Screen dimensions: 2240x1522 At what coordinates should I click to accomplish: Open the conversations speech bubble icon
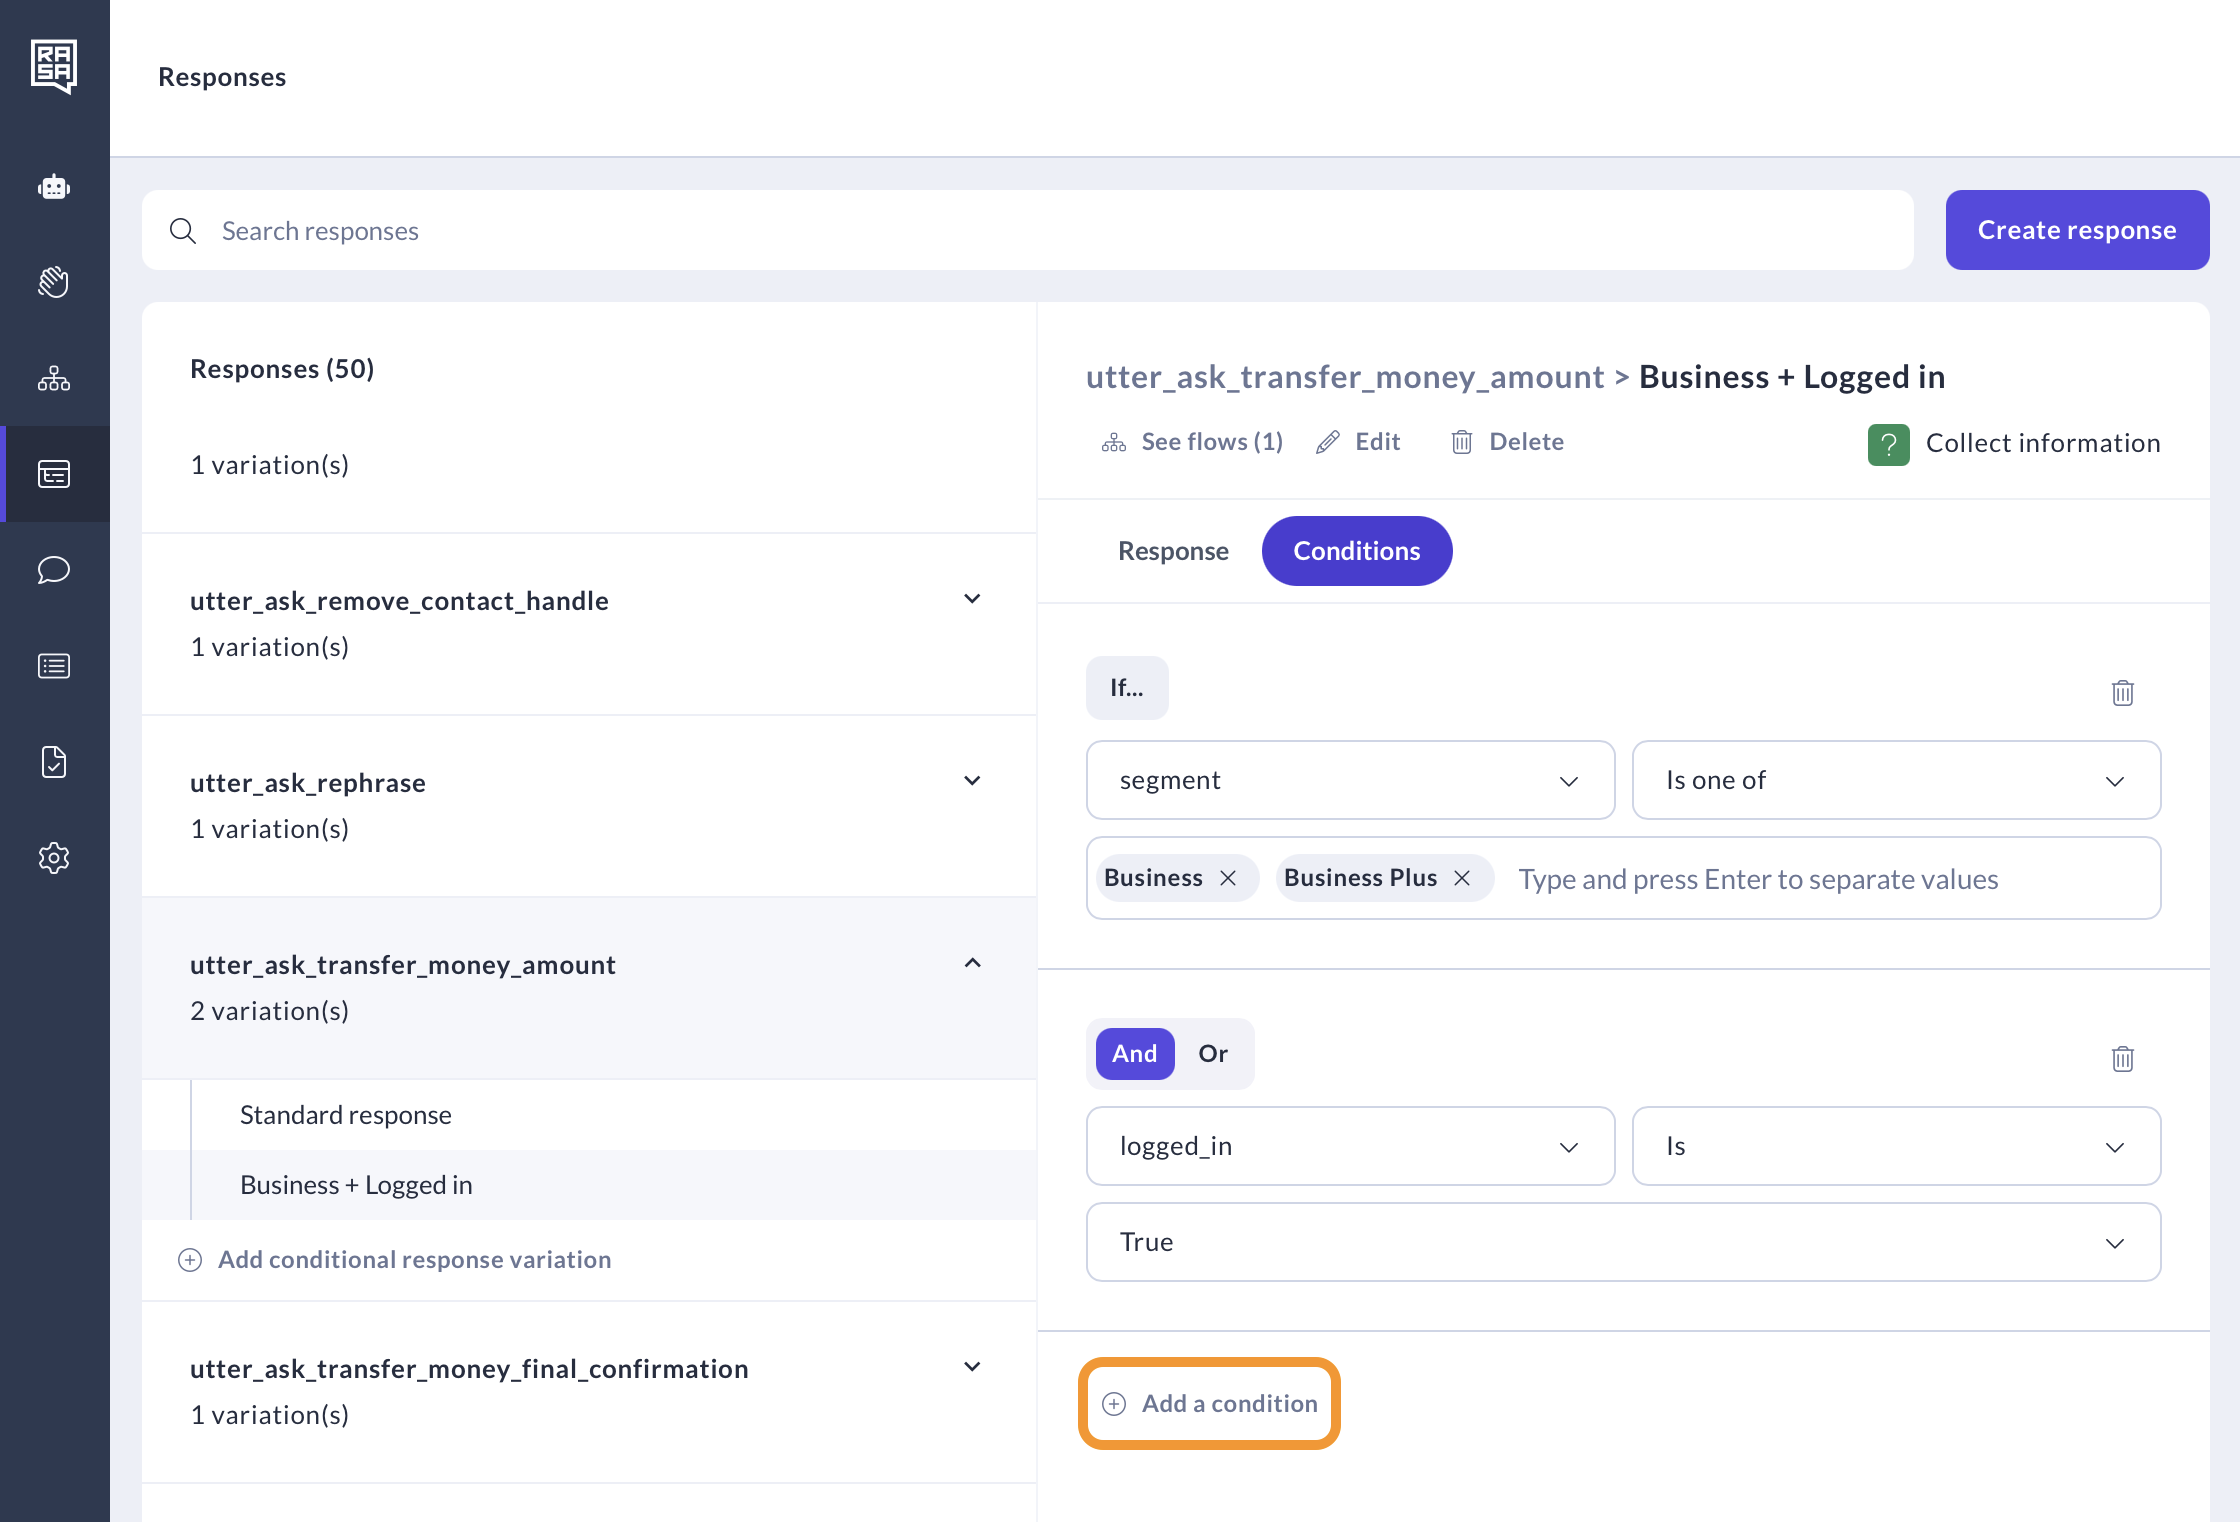click(x=54, y=570)
